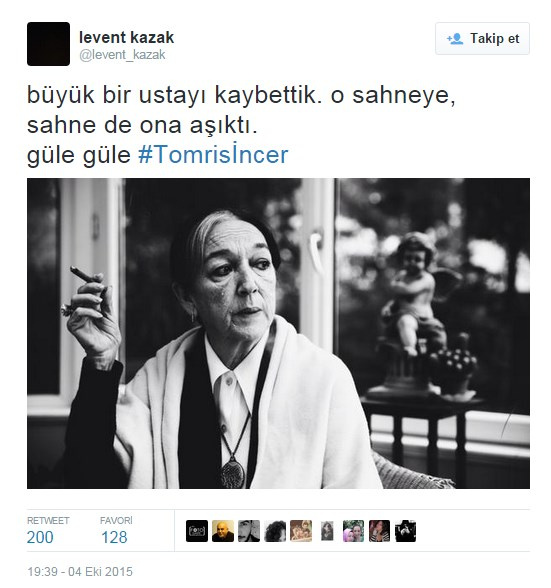View the 200 retweets count
Viewport: 551px width, 588px height.
[40, 537]
